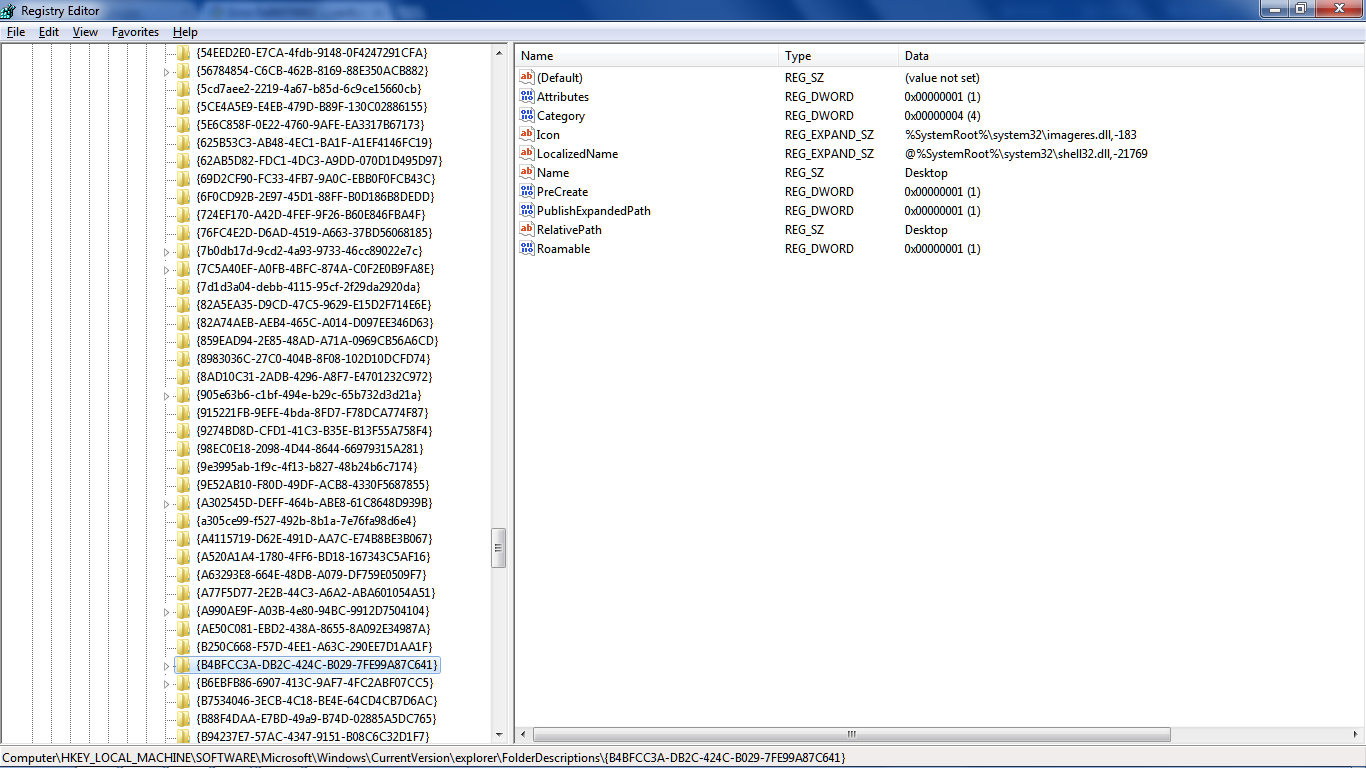
Task: Select key {859EAD94-2E85-48AD-A71A-0969CB56A6CD}
Action: tap(318, 340)
